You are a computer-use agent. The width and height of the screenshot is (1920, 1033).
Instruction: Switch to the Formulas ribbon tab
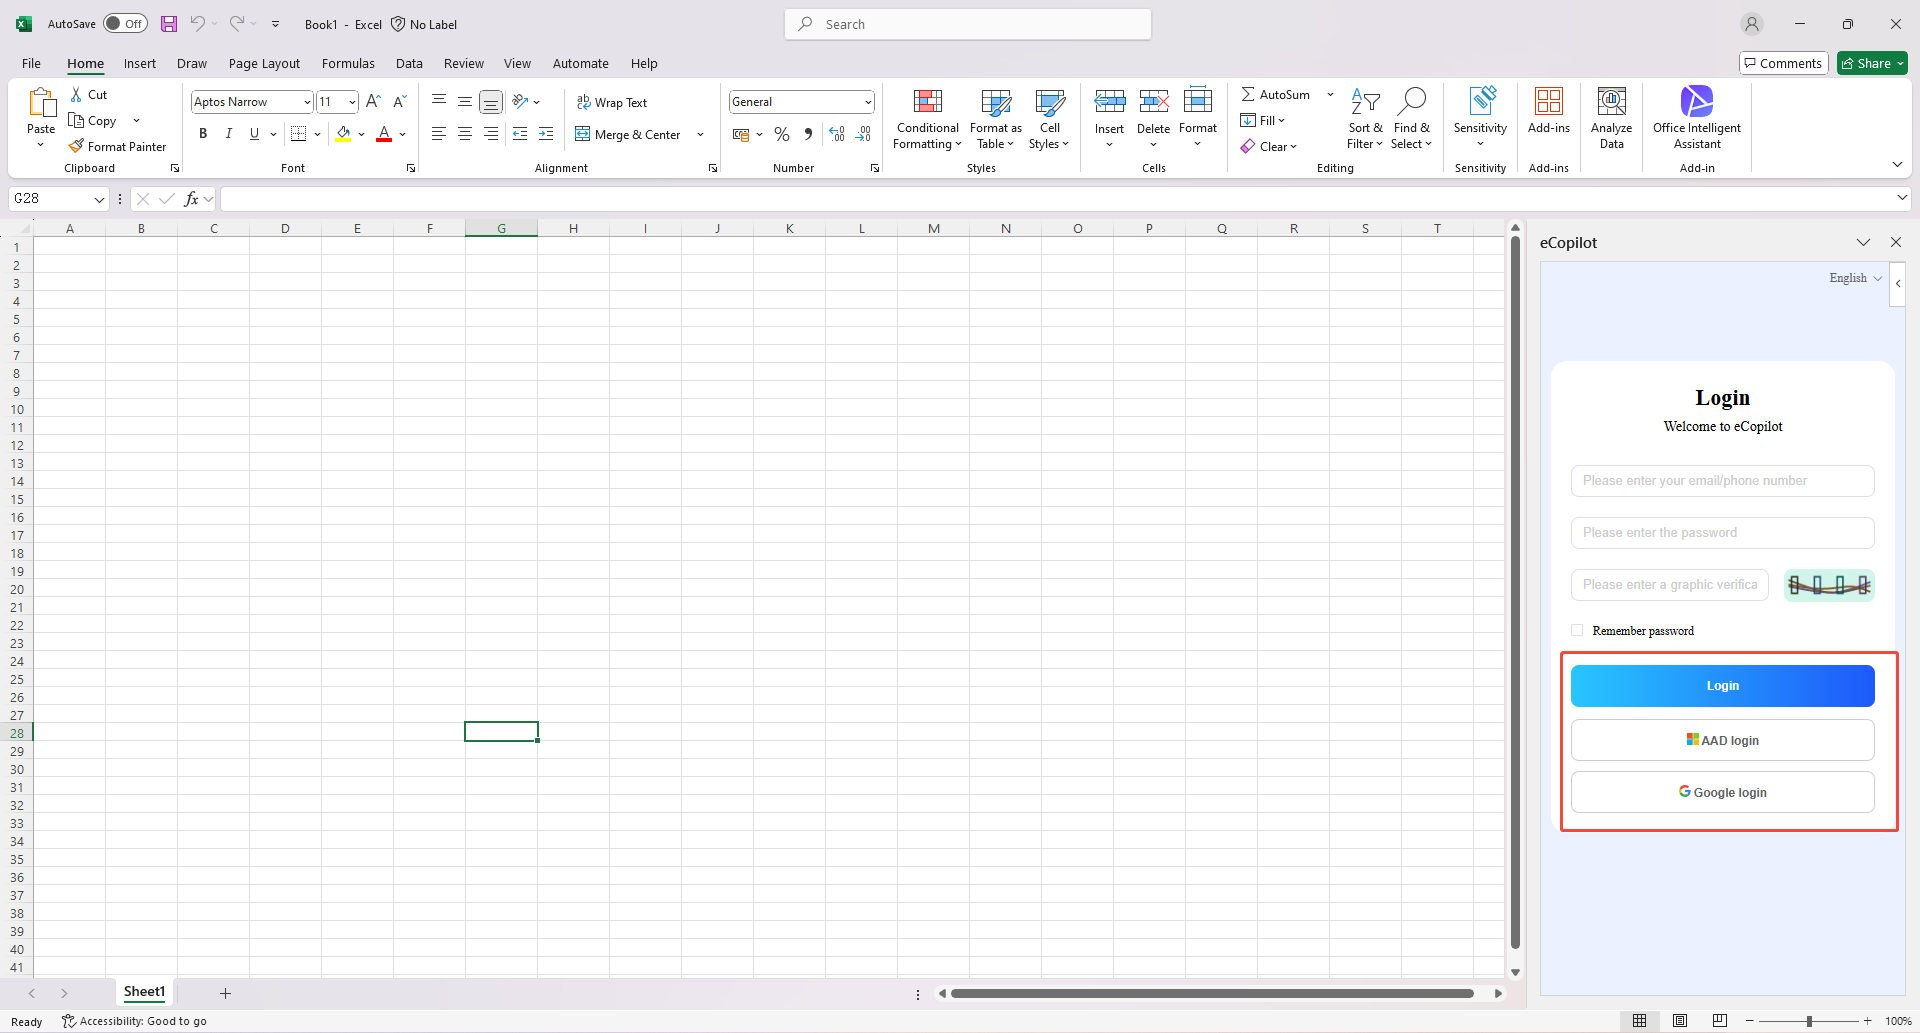[x=348, y=63]
